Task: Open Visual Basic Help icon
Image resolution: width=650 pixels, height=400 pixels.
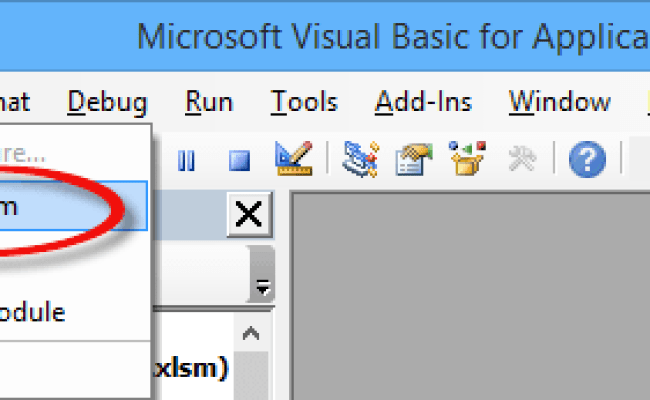Action: (x=587, y=159)
